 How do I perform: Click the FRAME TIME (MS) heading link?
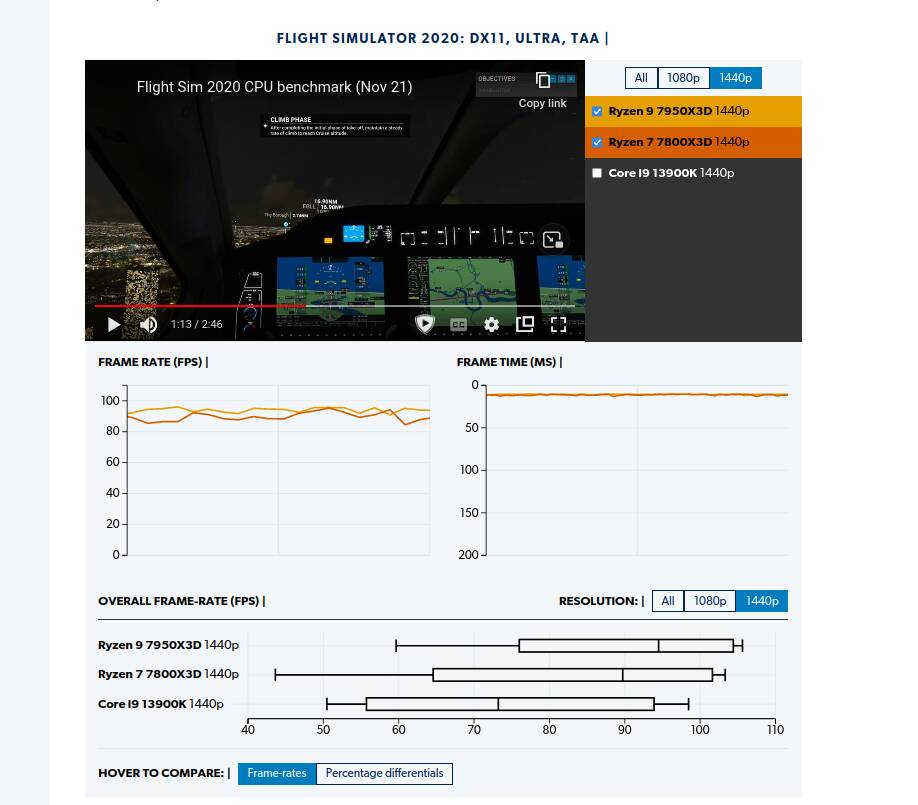point(509,362)
